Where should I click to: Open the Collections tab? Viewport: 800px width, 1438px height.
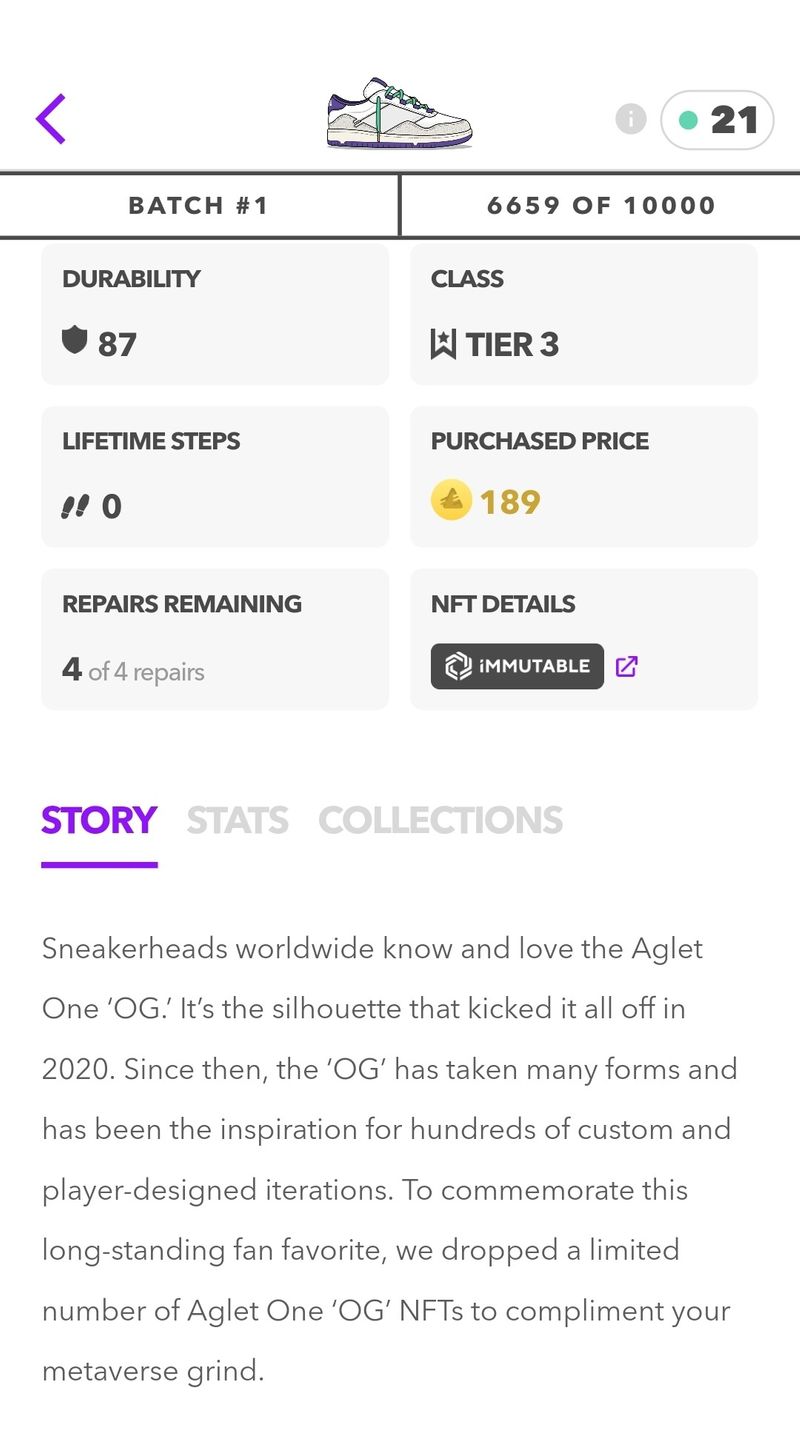[440, 821]
